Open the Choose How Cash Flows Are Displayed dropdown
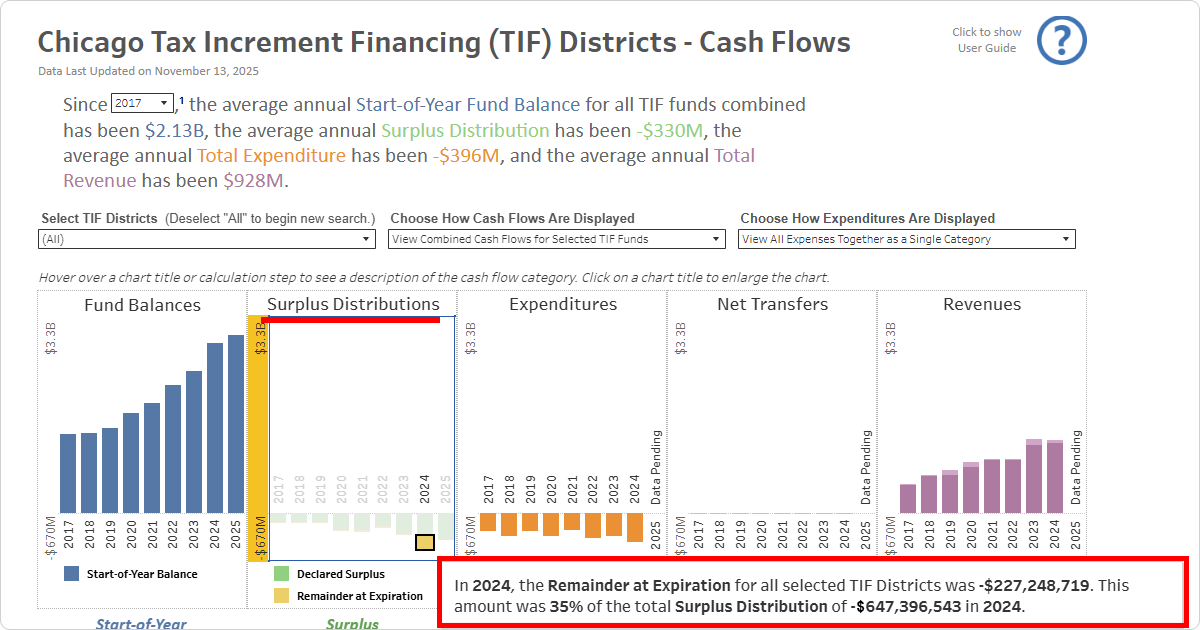The image size is (1200, 630). pyautogui.click(x=556, y=238)
